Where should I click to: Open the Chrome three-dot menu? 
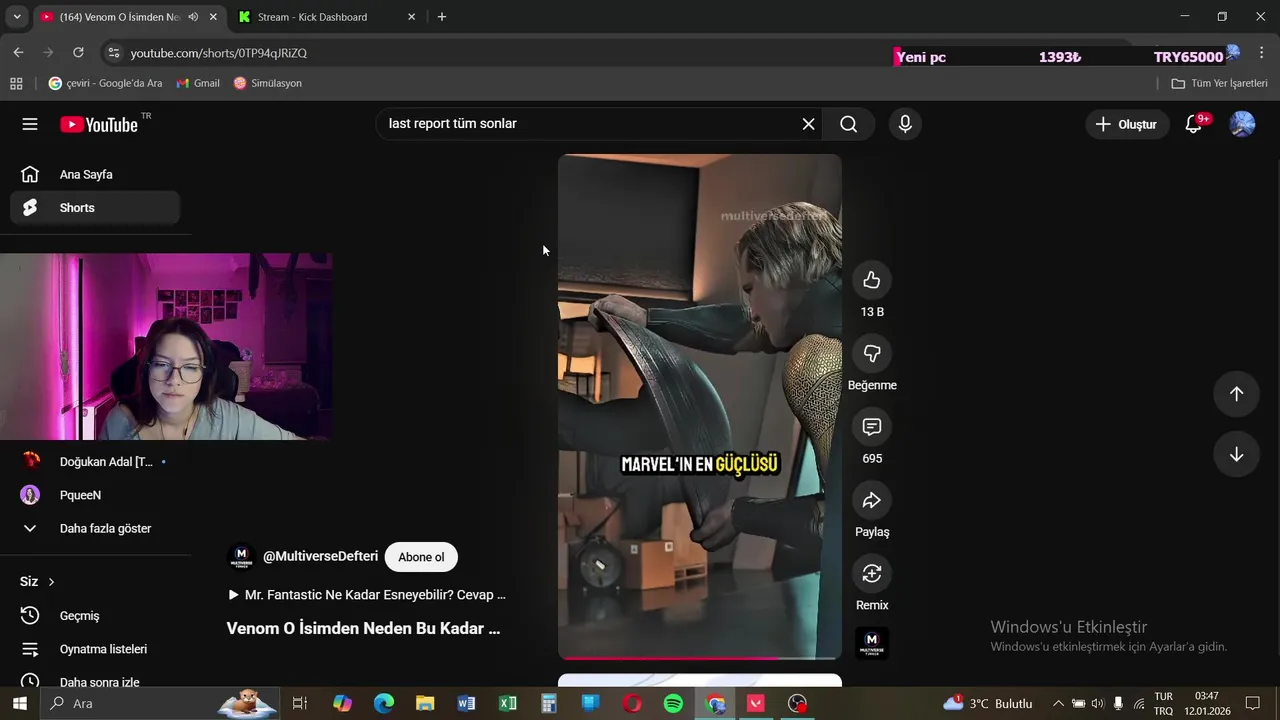(x=1261, y=53)
